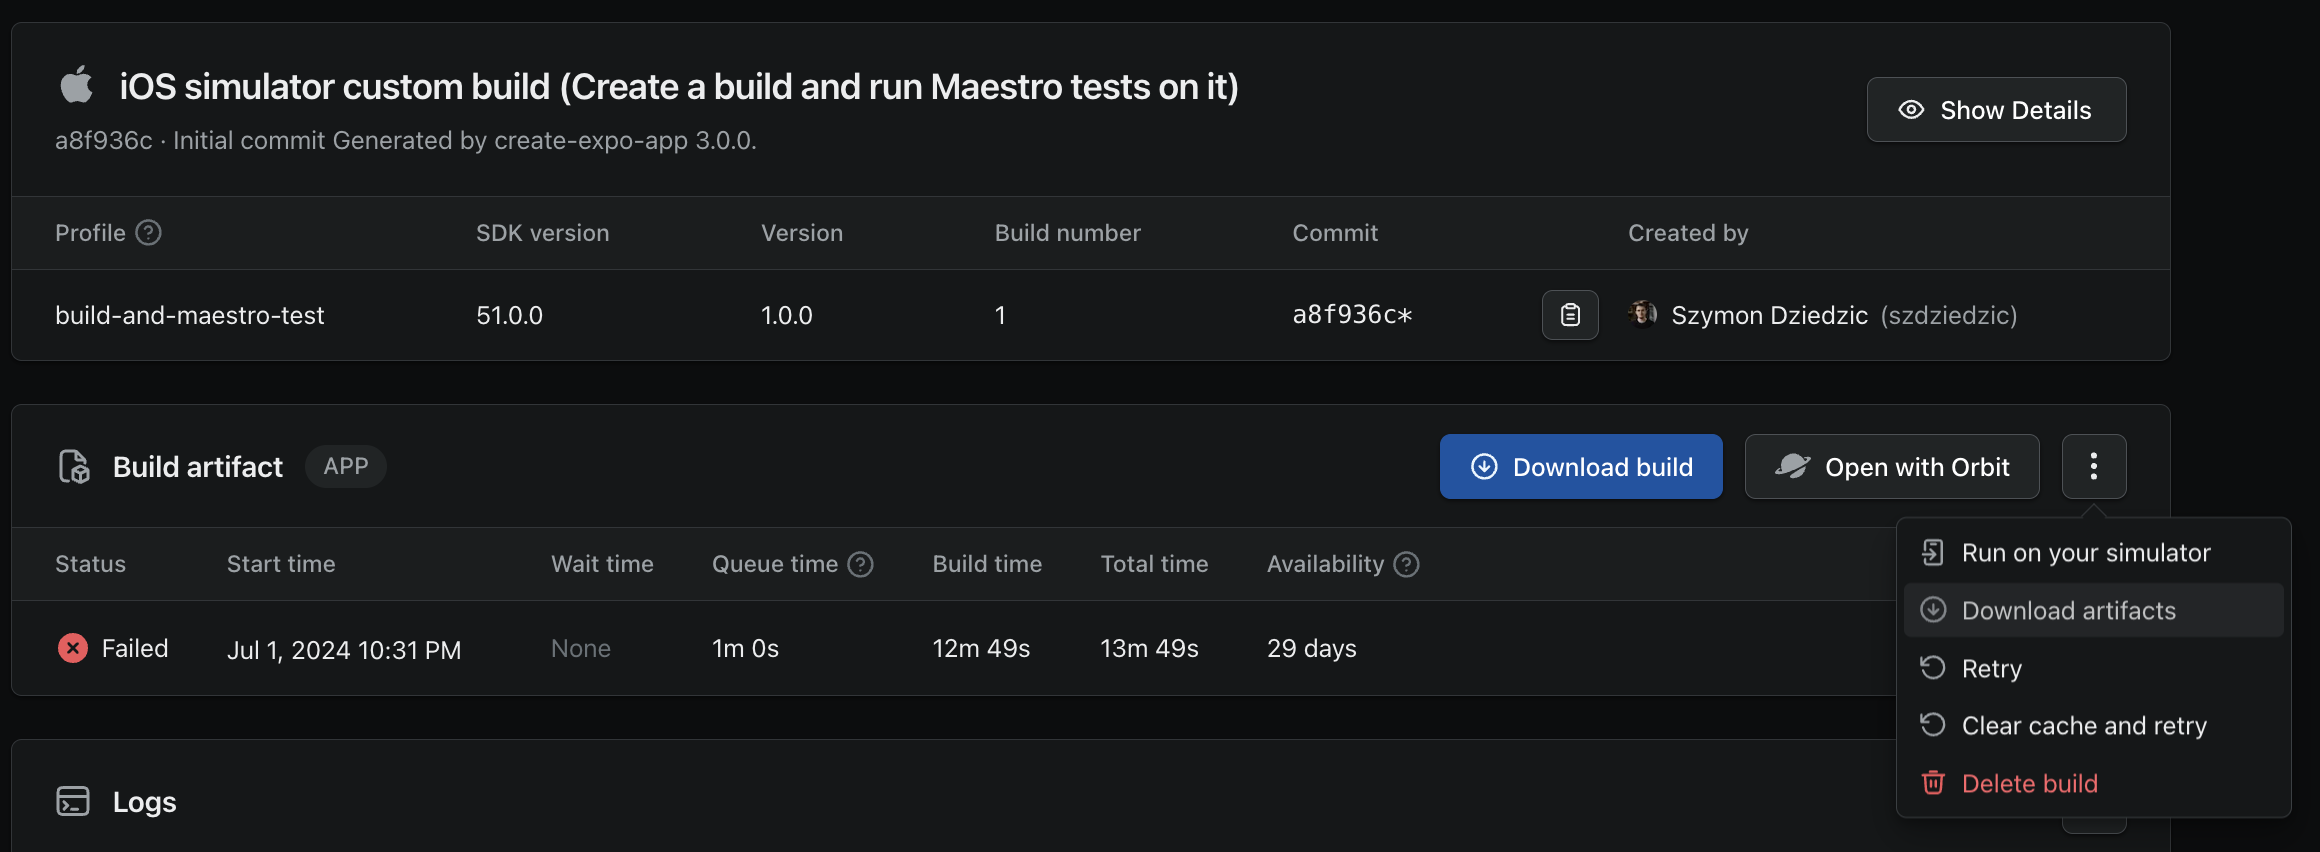
Task: Choose Download artifacts from the menu
Action: tap(2068, 611)
